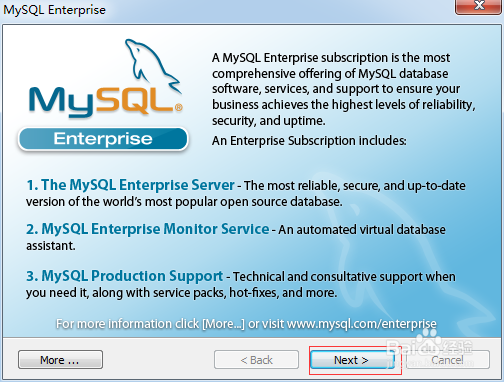Click the "A MySQL Enterprise subscription" paragraph
504x382 pixels.
tap(343, 89)
